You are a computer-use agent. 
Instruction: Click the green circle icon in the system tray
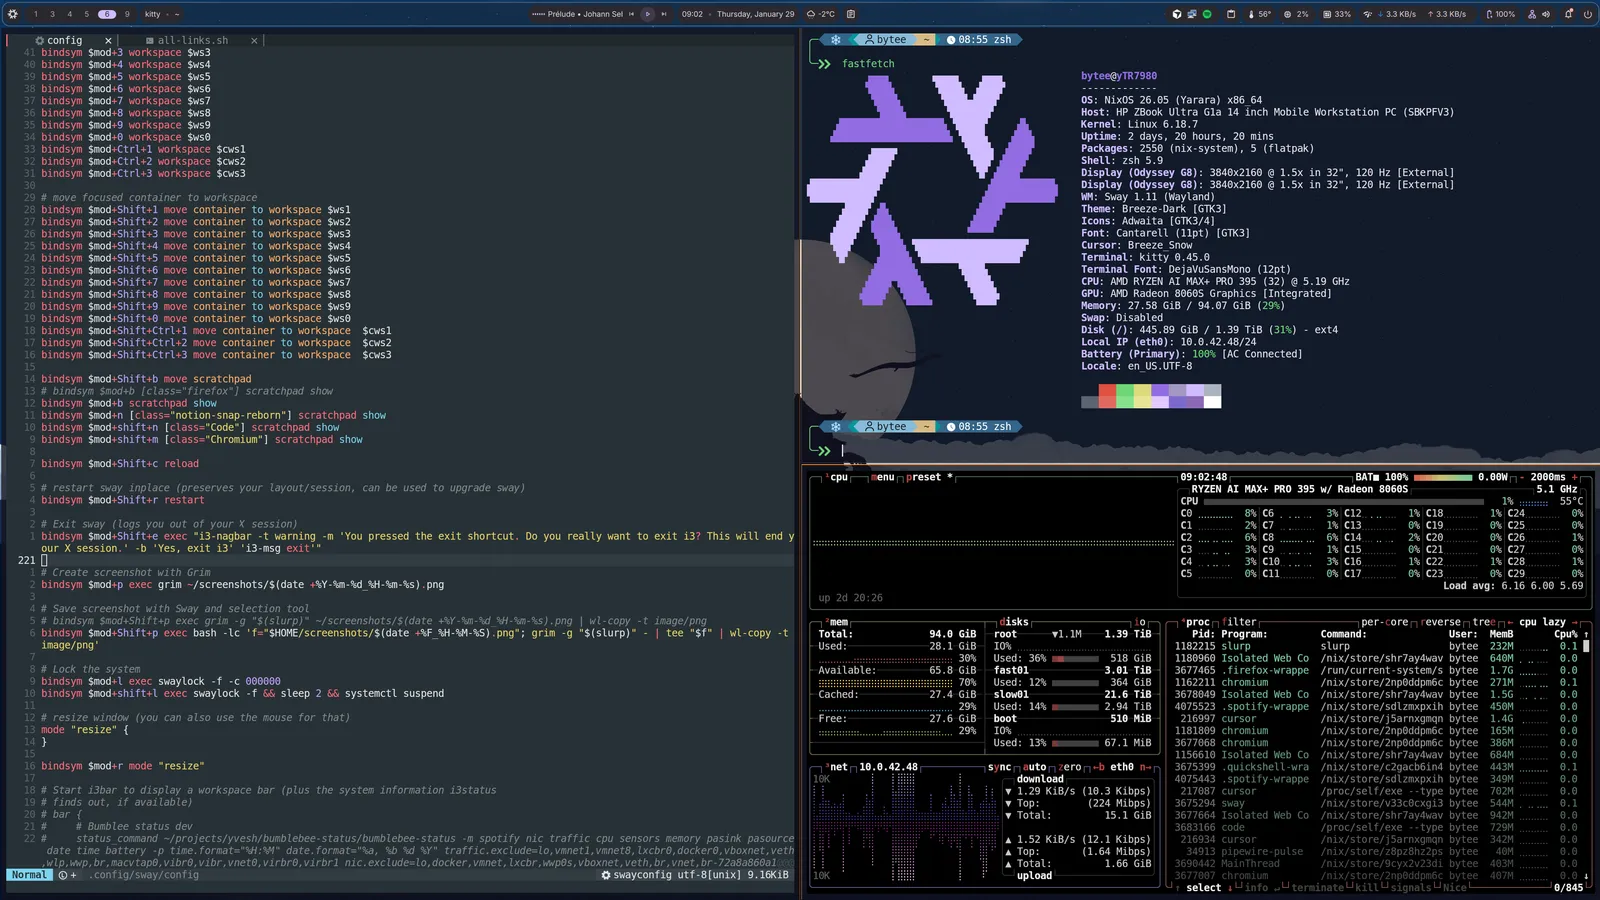[x=1207, y=14]
